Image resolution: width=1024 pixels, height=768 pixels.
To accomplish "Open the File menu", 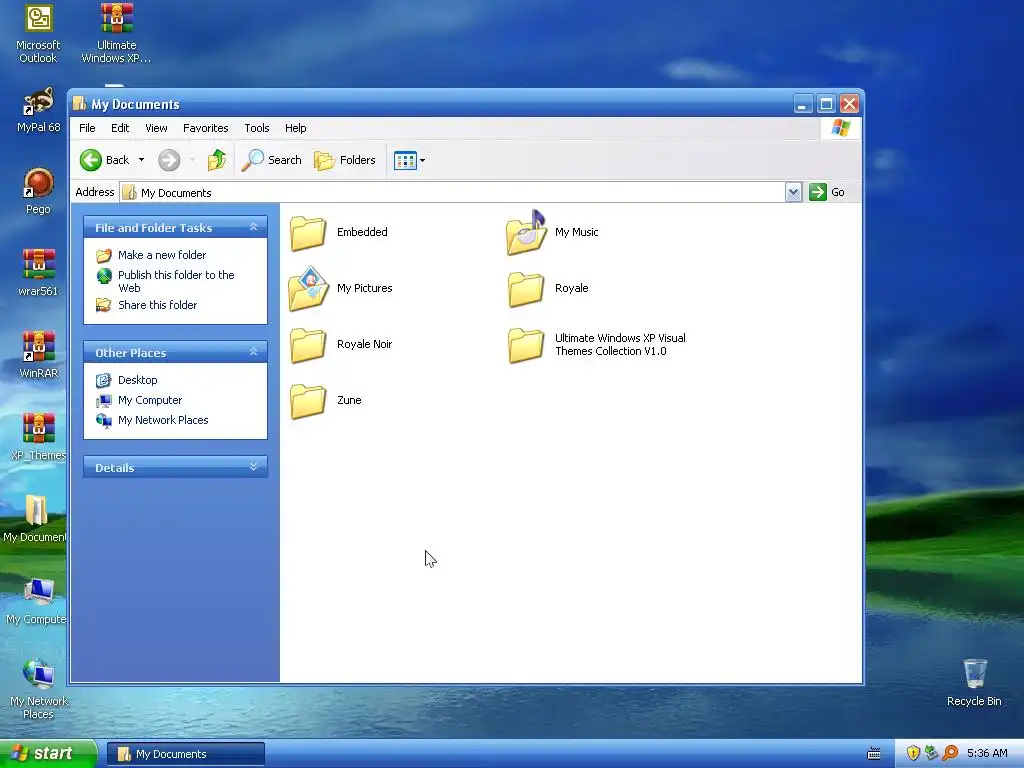I will (x=87, y=128).
